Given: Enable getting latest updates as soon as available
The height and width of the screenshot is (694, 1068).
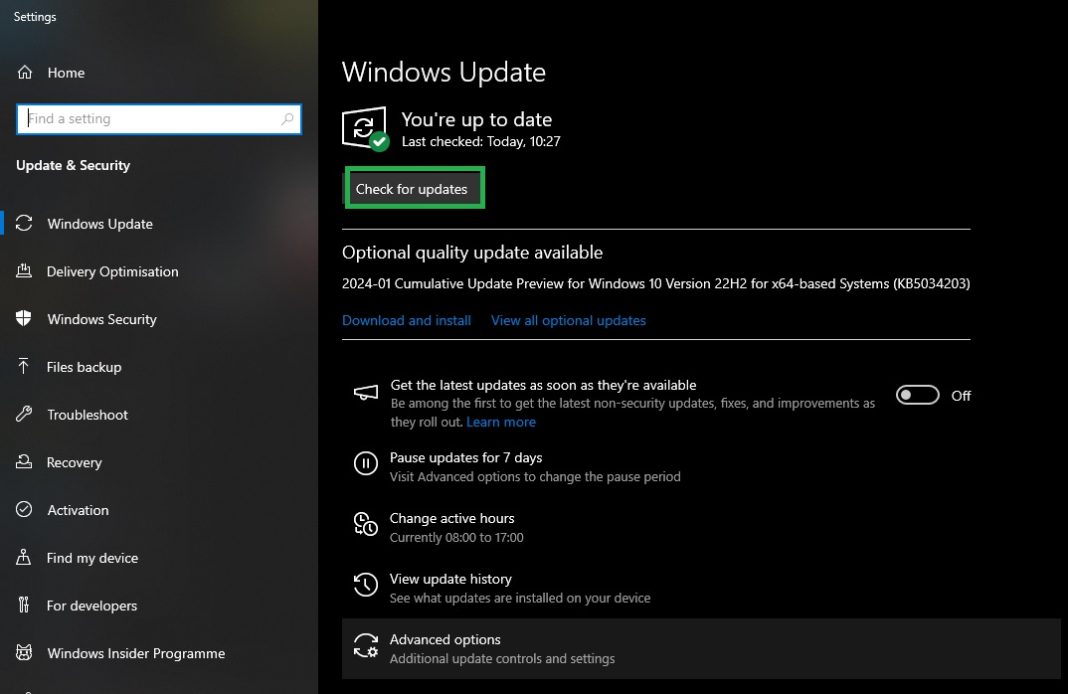Looking at the screenshot, I should [x=916, y=395].
